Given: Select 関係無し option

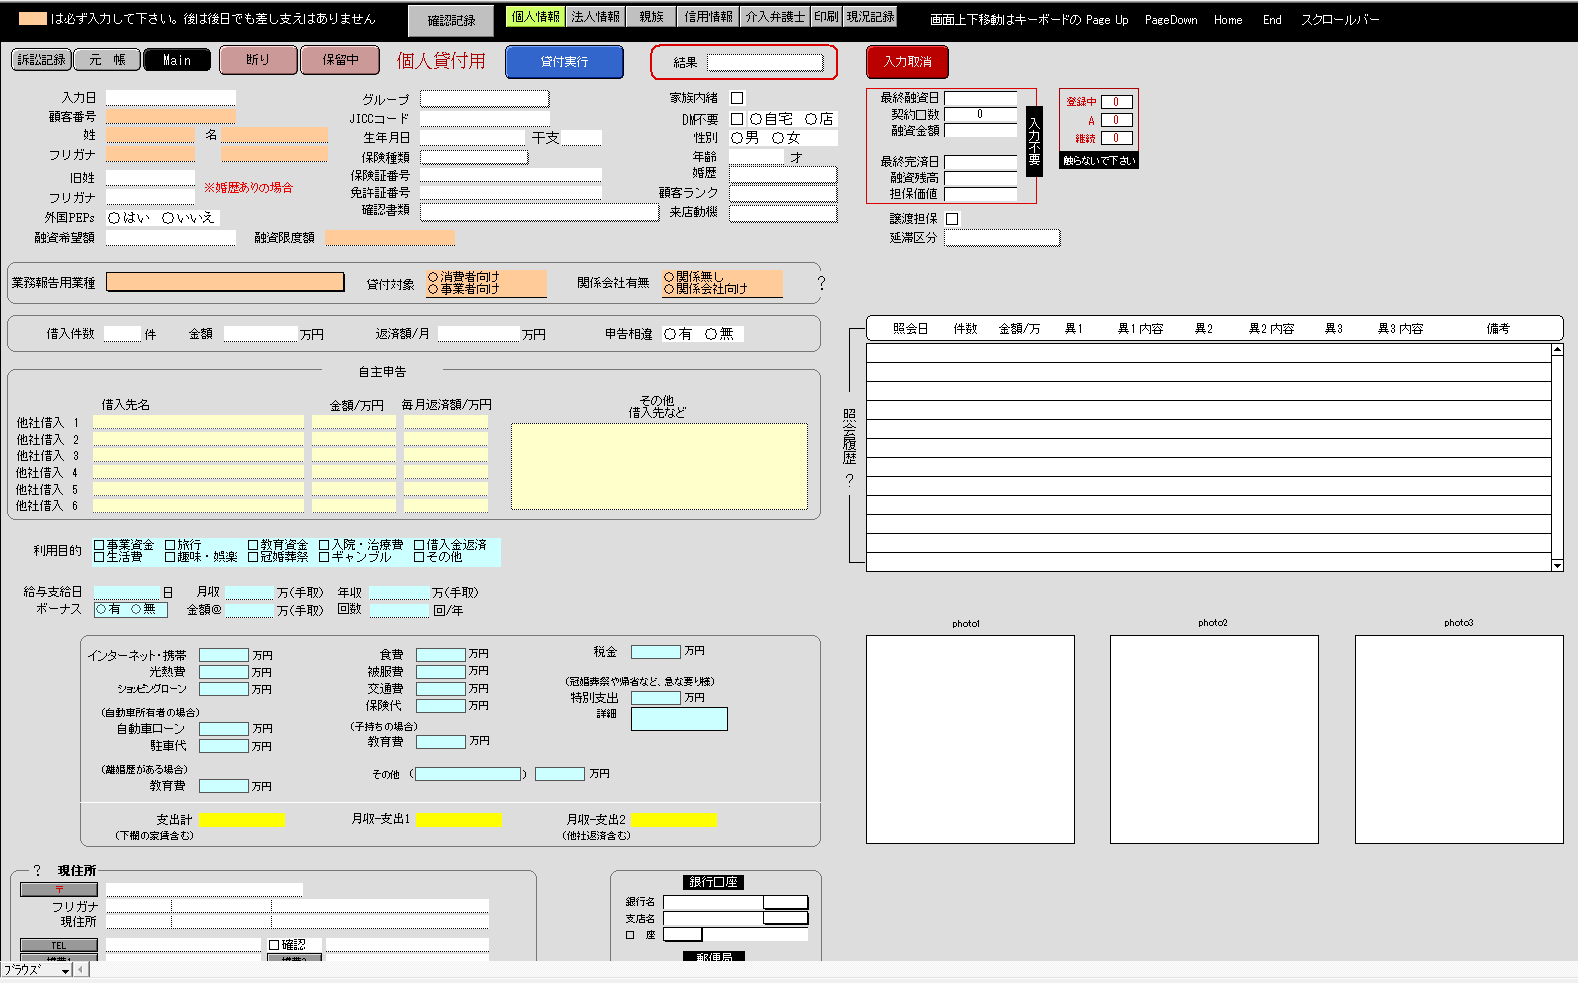Looking at the screenshot, I should coord(669,277).
